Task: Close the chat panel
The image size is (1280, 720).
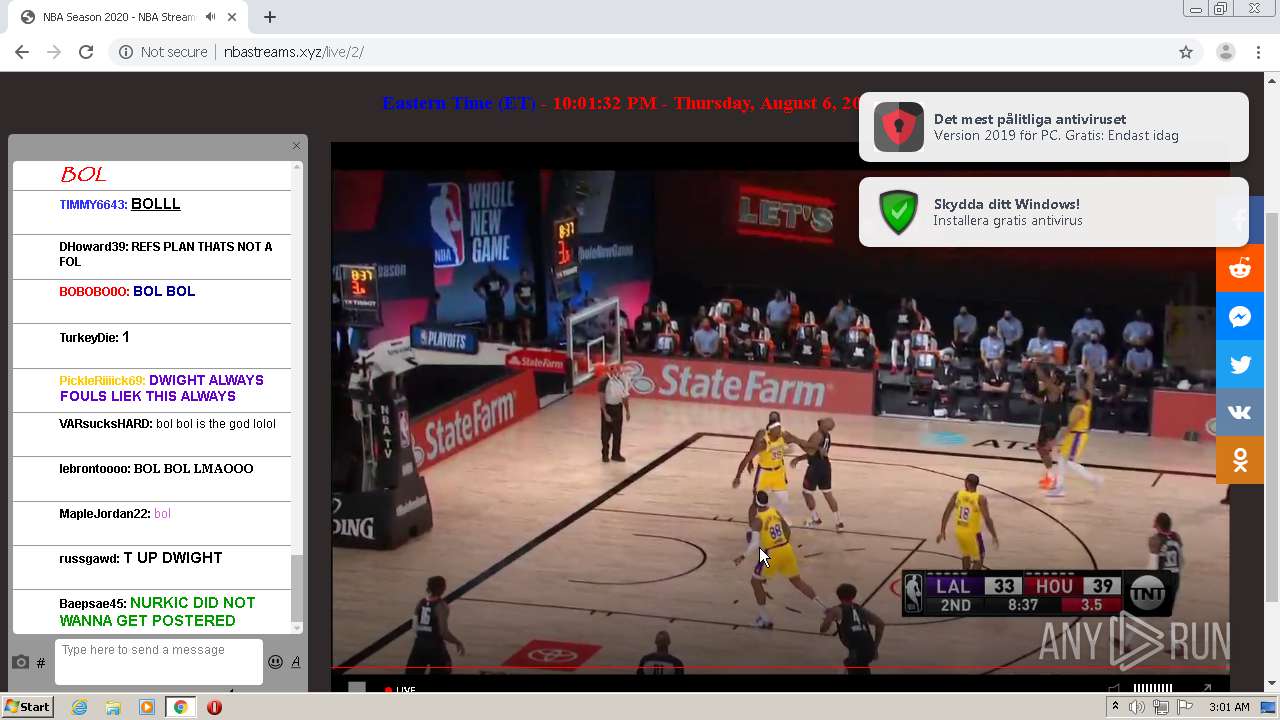Action: tap(296, 146)
